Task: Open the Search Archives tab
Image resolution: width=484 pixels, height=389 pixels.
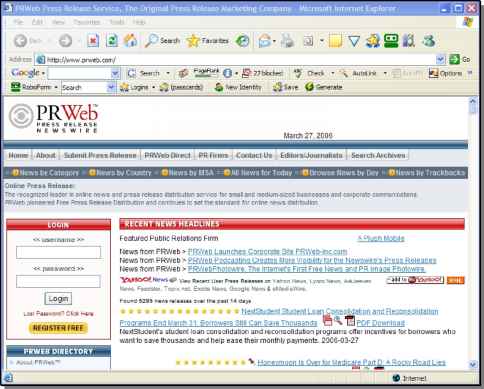Action: pos(378,155)
